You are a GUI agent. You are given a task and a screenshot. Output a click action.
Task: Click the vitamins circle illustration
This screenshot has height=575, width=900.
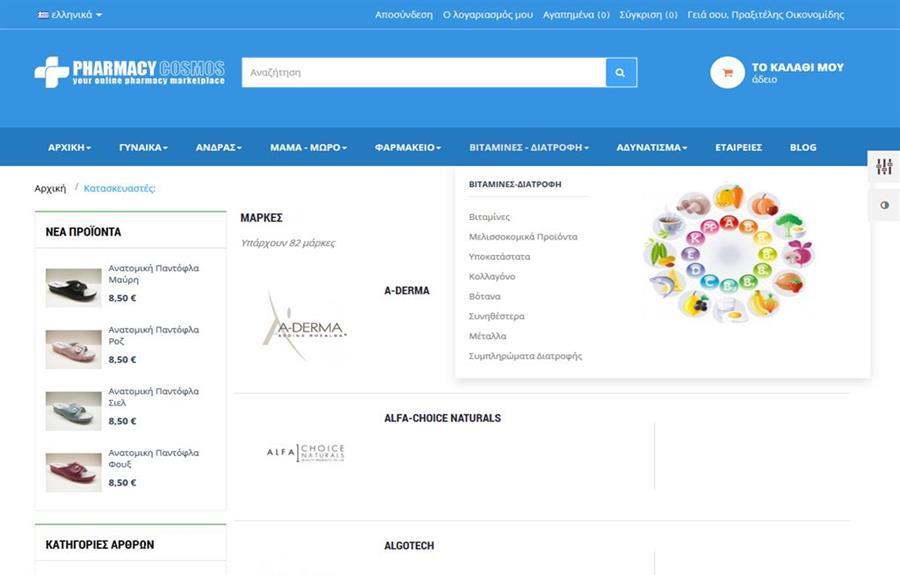tap(727, 253)
